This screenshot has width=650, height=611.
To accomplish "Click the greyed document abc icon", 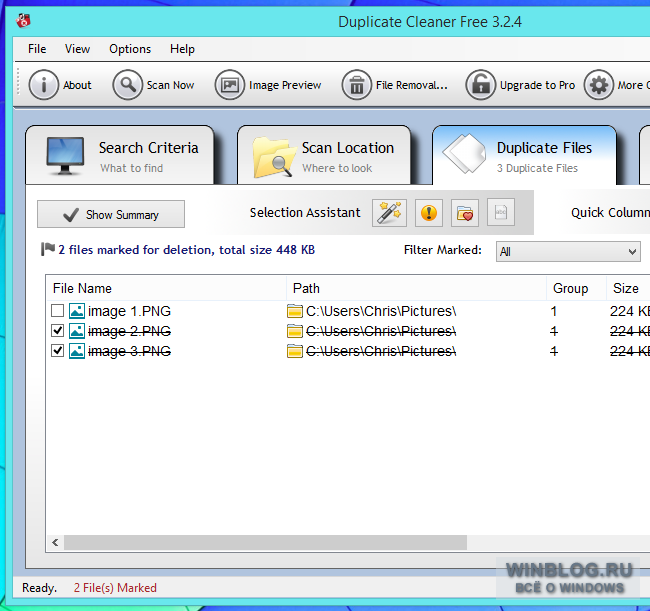I will point(501,213).
